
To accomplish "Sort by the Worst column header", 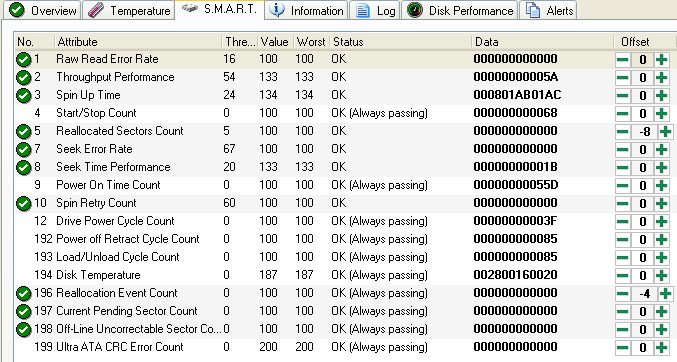I will [x=311, y=42].
